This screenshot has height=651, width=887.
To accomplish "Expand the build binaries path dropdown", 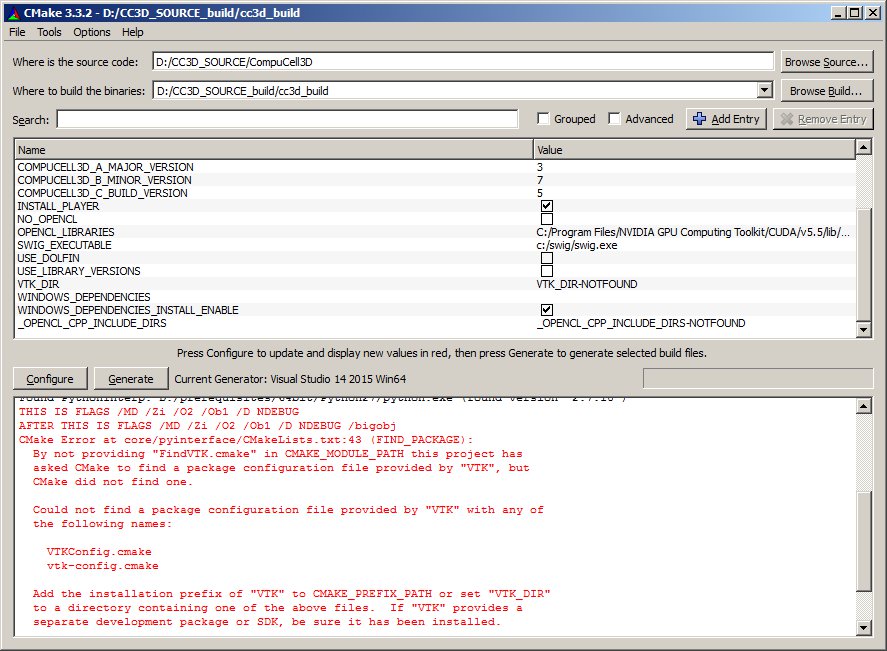I will [765, 91].
